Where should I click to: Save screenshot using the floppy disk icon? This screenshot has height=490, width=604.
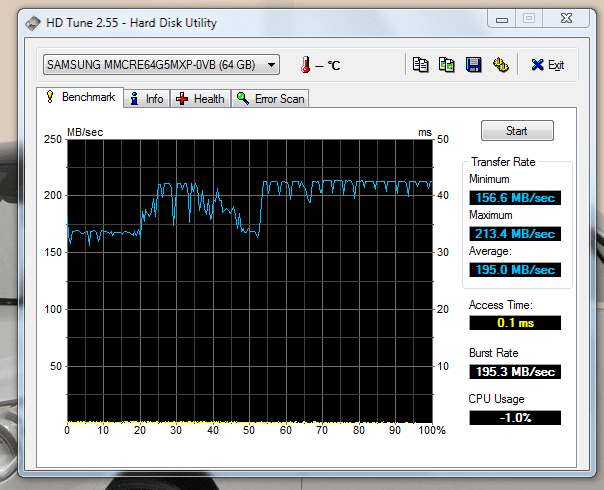[473, 65]
